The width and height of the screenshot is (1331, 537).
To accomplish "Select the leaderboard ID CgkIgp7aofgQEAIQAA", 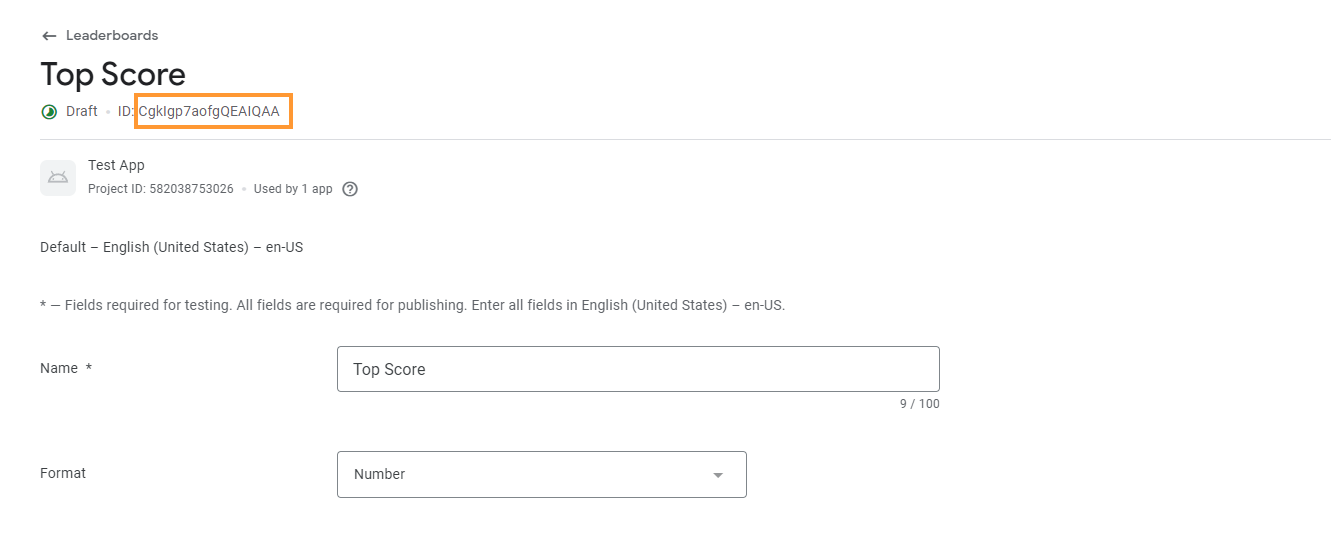I will [210, 111].
